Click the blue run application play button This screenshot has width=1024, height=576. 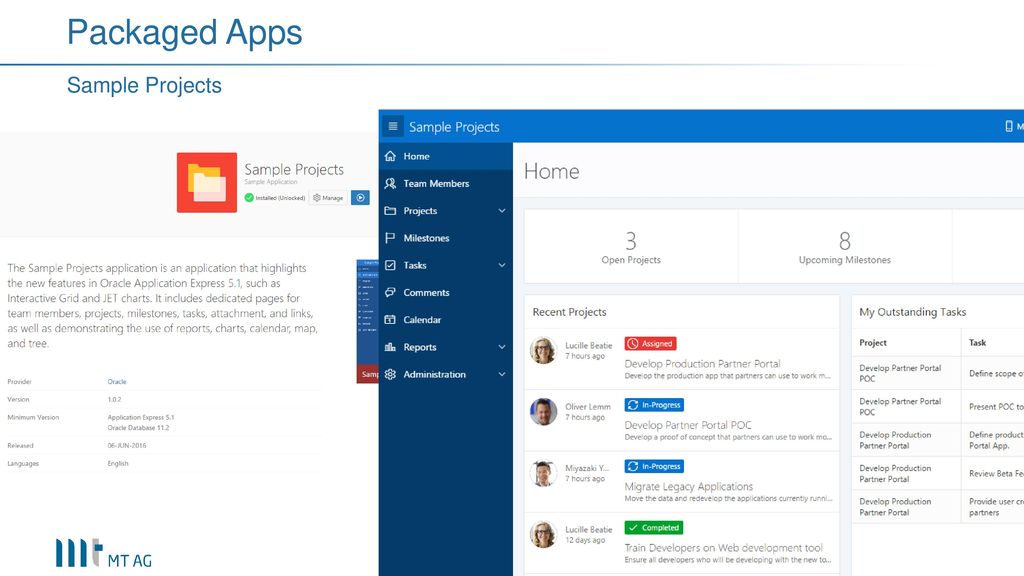360,197
